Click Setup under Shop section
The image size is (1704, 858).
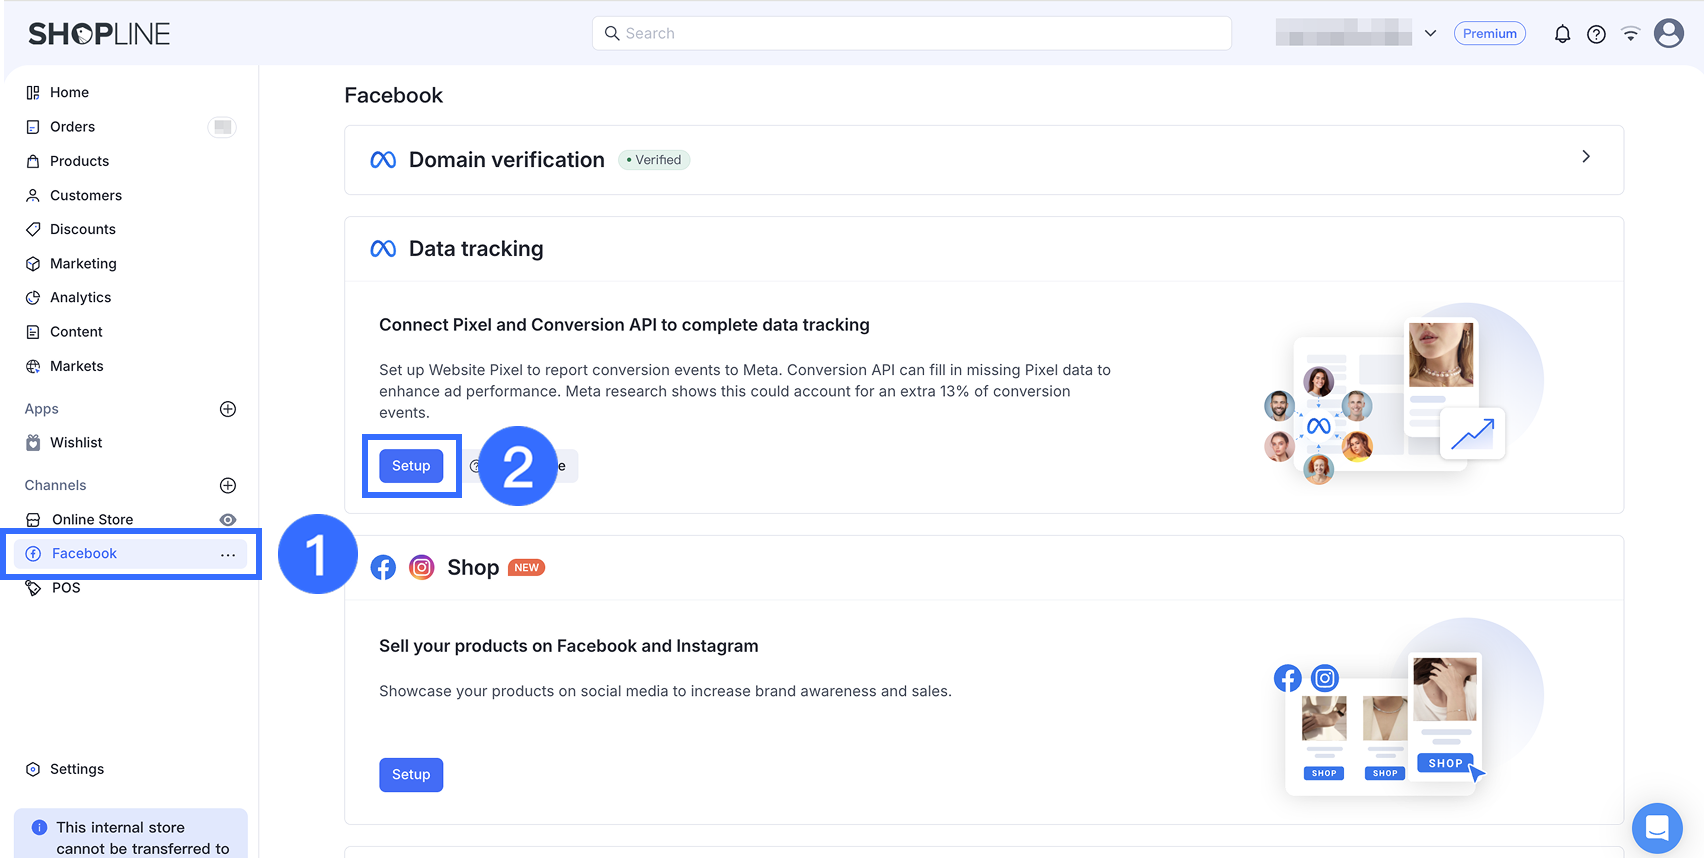point(411,775)
